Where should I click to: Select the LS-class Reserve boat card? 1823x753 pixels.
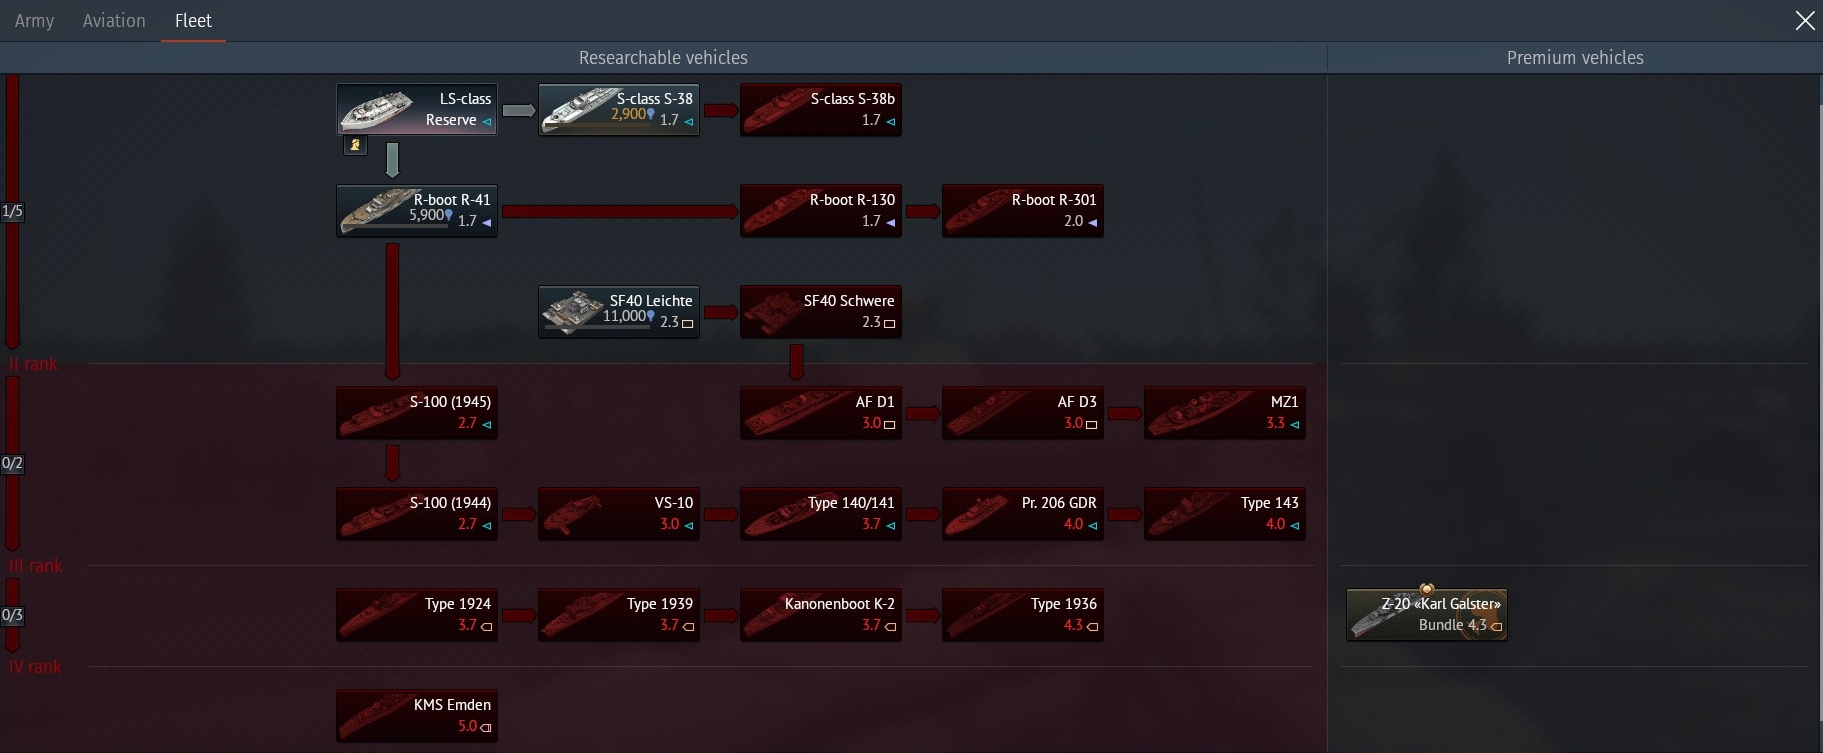[x=417, y=109]
